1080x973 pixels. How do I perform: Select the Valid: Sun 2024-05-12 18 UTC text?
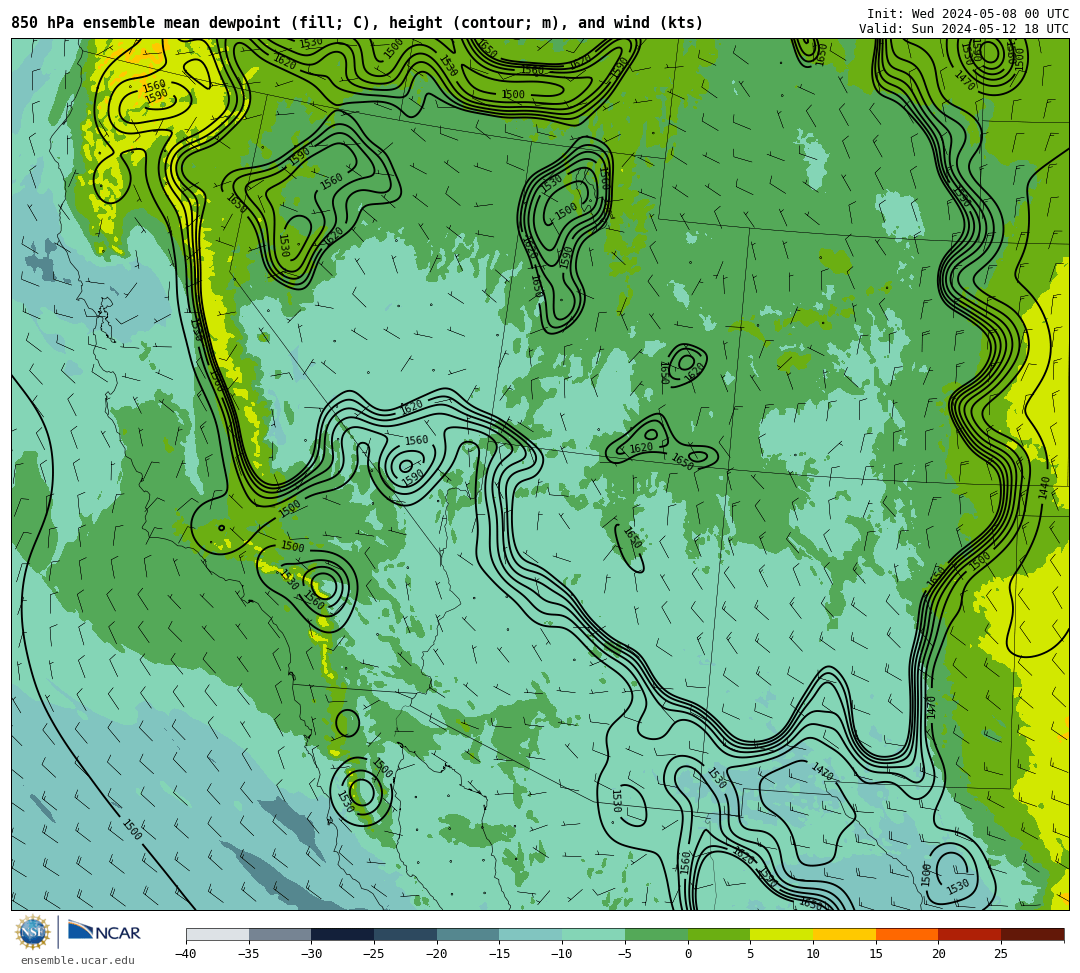(x=964, y=29)
